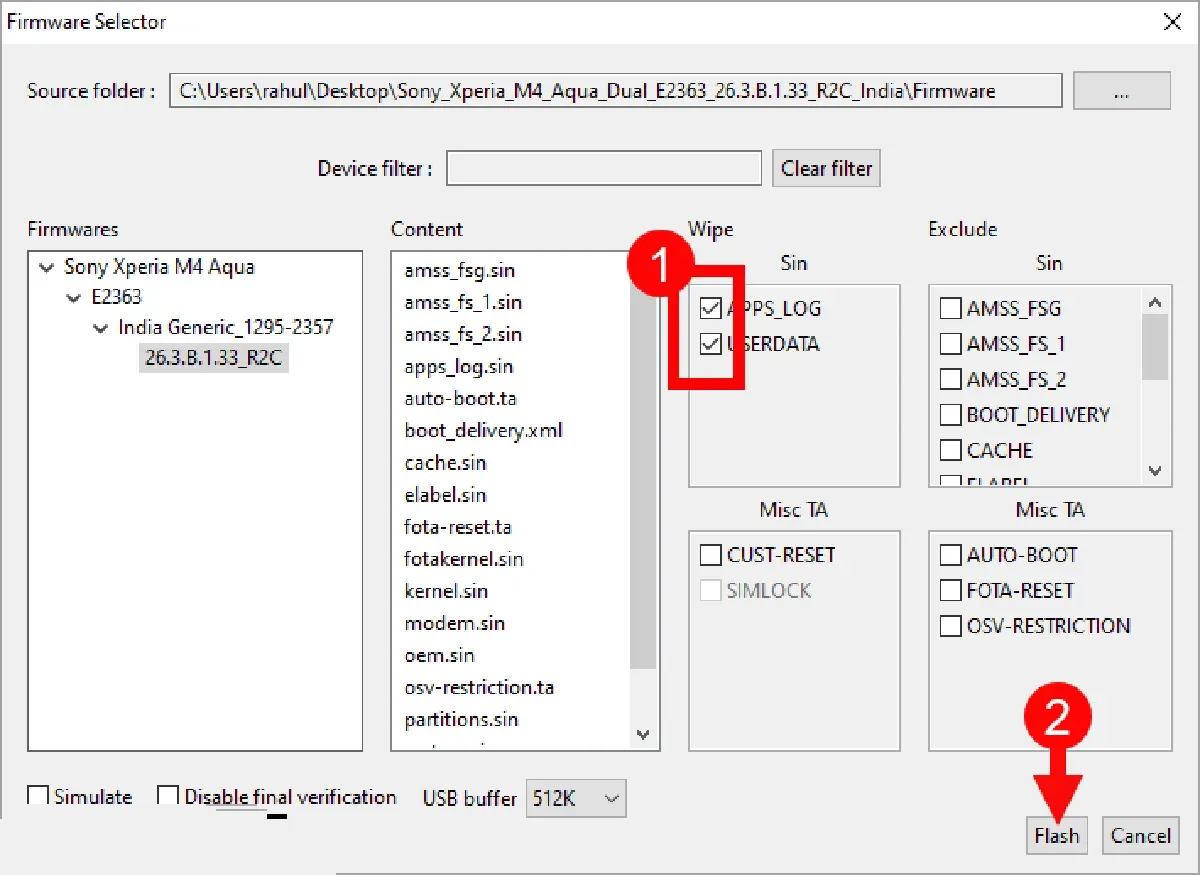Screen dimensions: 1200x875
Task: Select firmware version 26.3.B.1.33_R2C
Action: [213, 358]
